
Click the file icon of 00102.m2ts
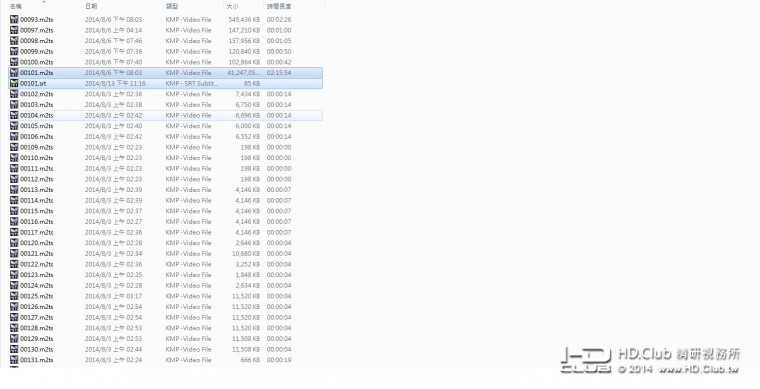pyautogui.click(x=14, y=94)
